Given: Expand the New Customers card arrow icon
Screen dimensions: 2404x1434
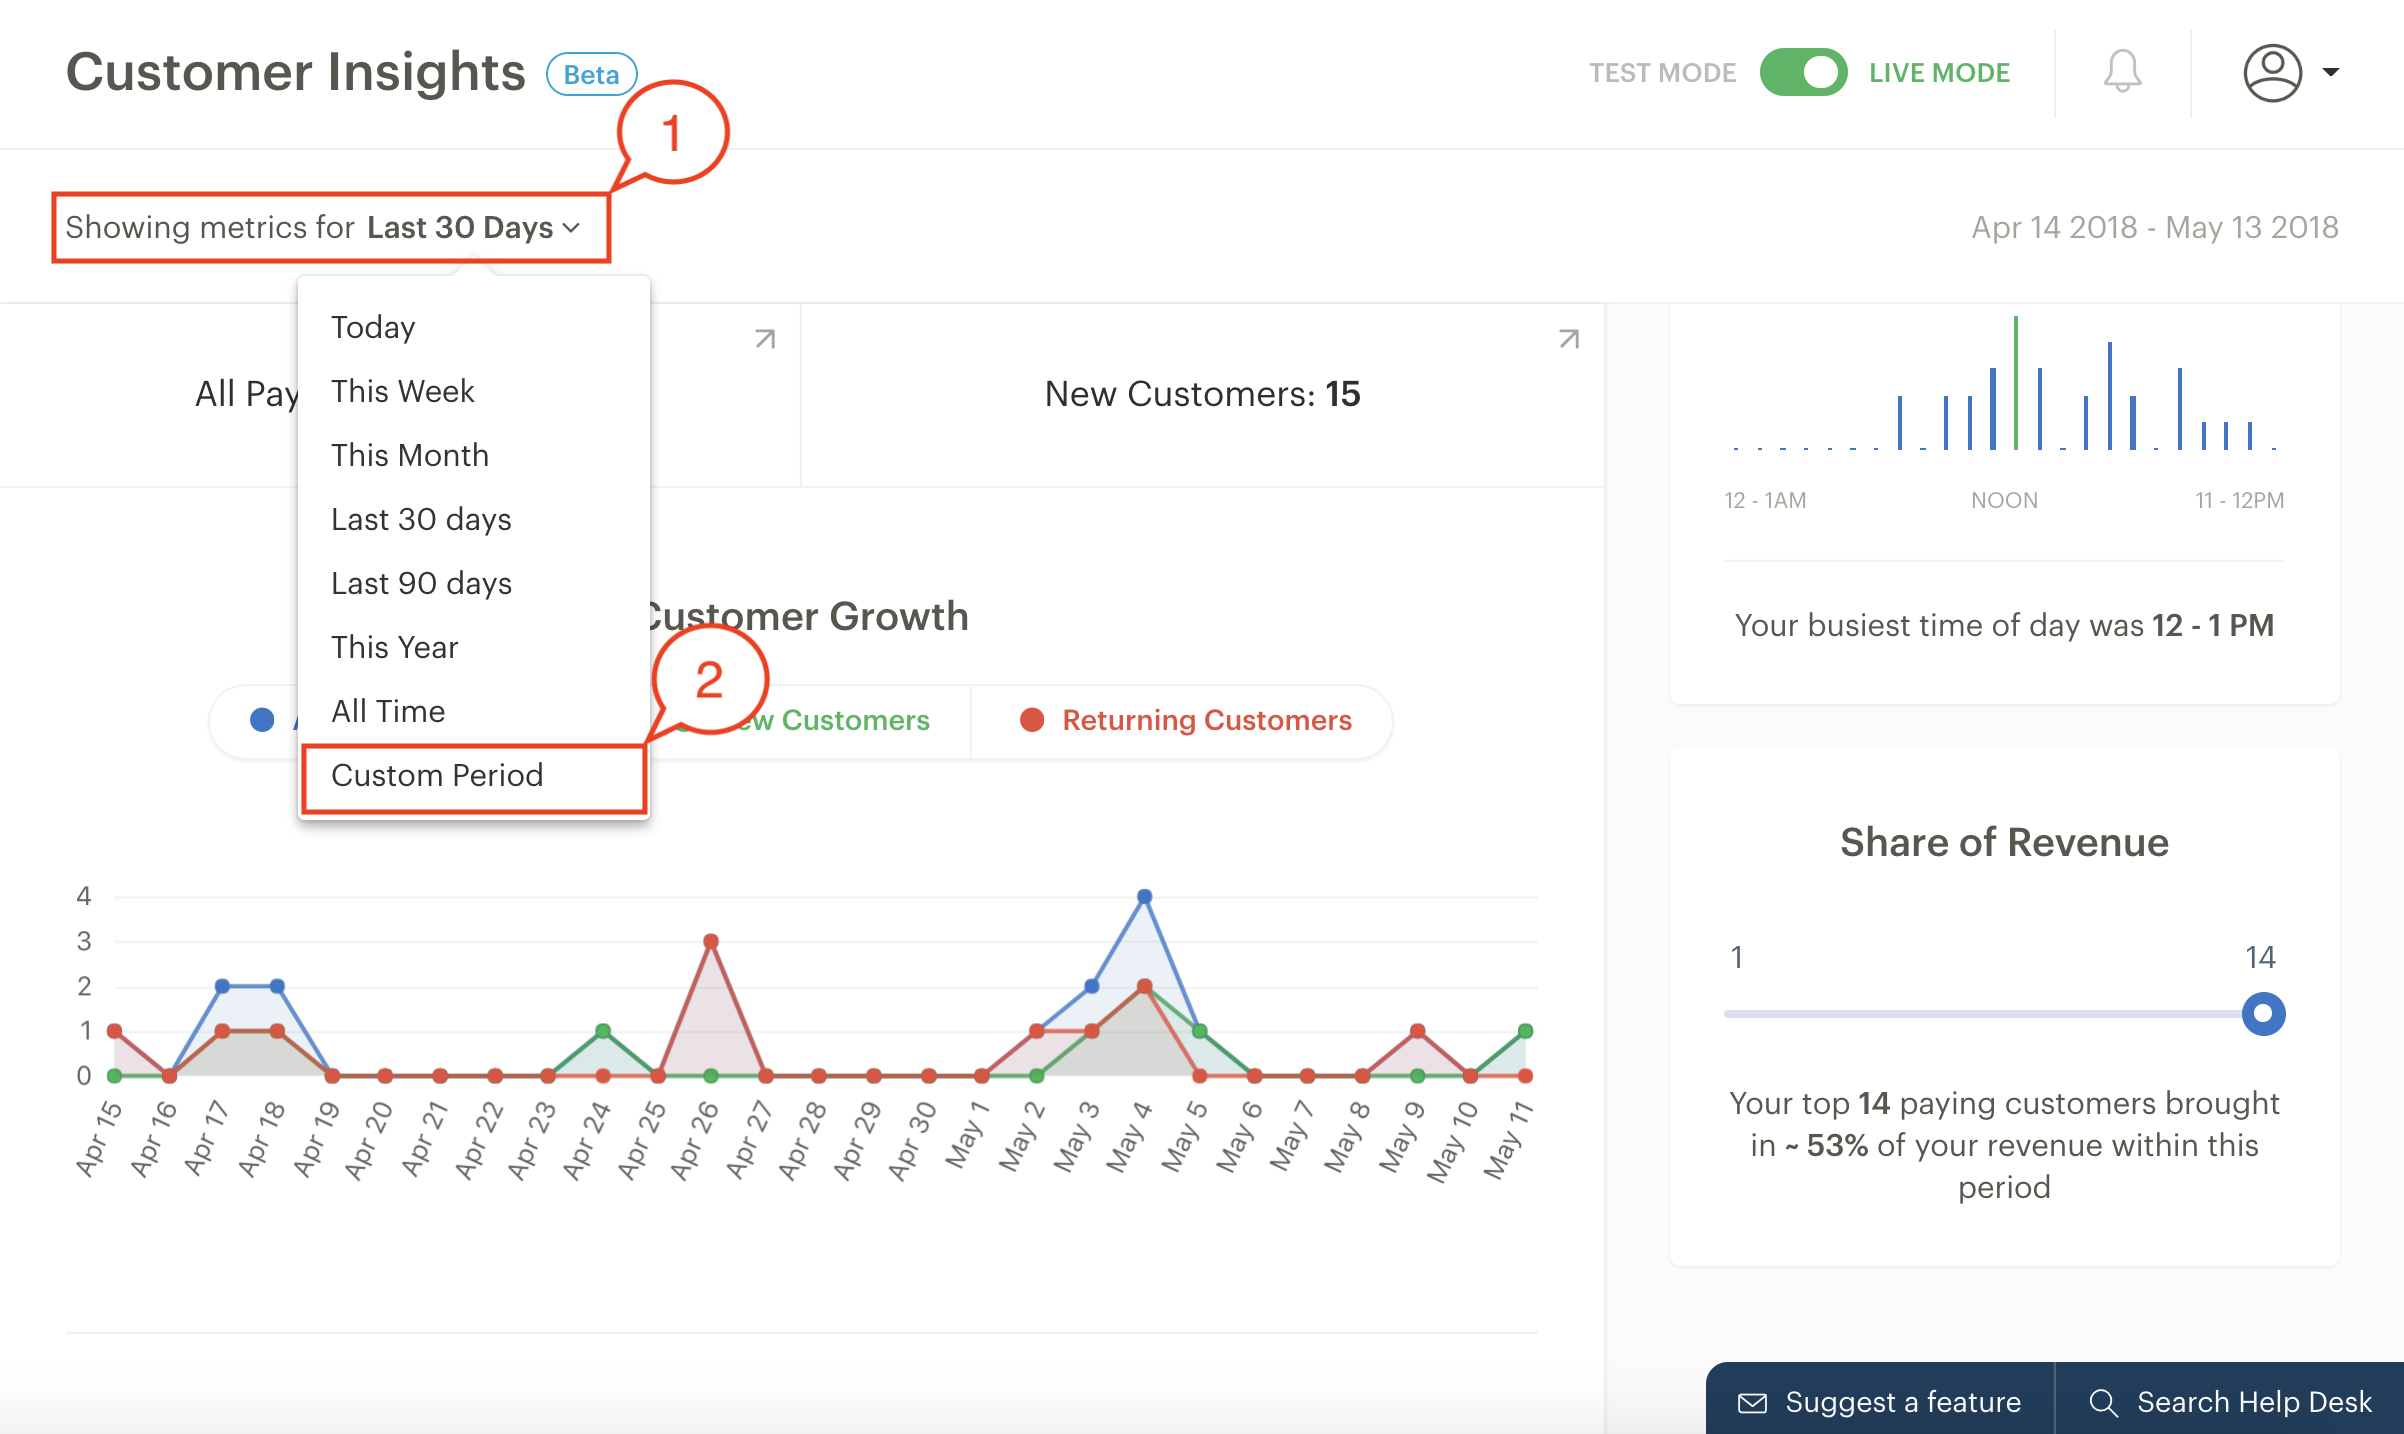Looking at the screenshot, I should (1569, 339).
